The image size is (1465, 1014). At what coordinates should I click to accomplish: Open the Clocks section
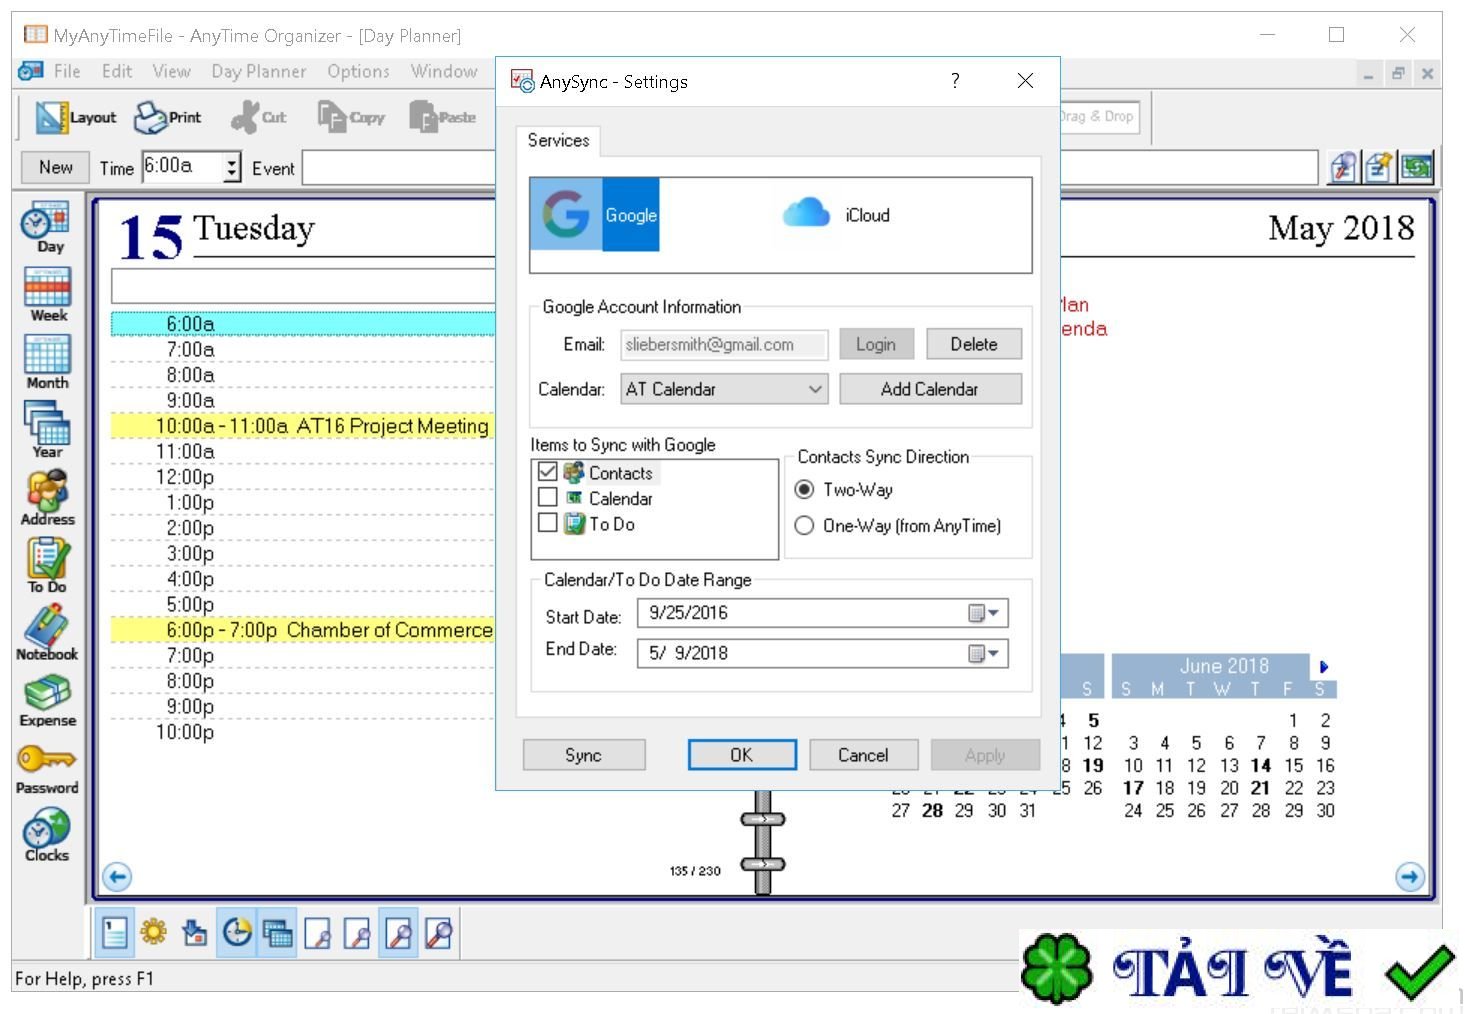47,836
